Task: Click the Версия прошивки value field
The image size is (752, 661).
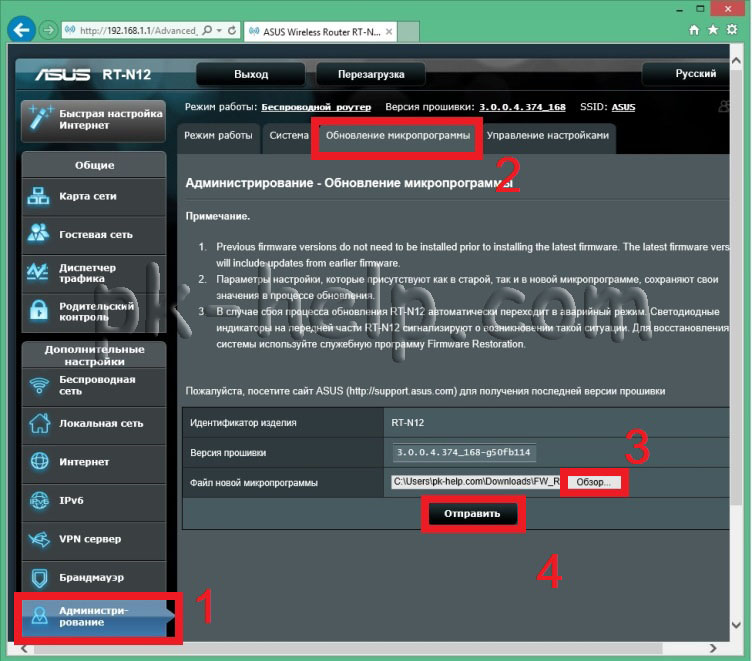Action: tap(464, 452)
